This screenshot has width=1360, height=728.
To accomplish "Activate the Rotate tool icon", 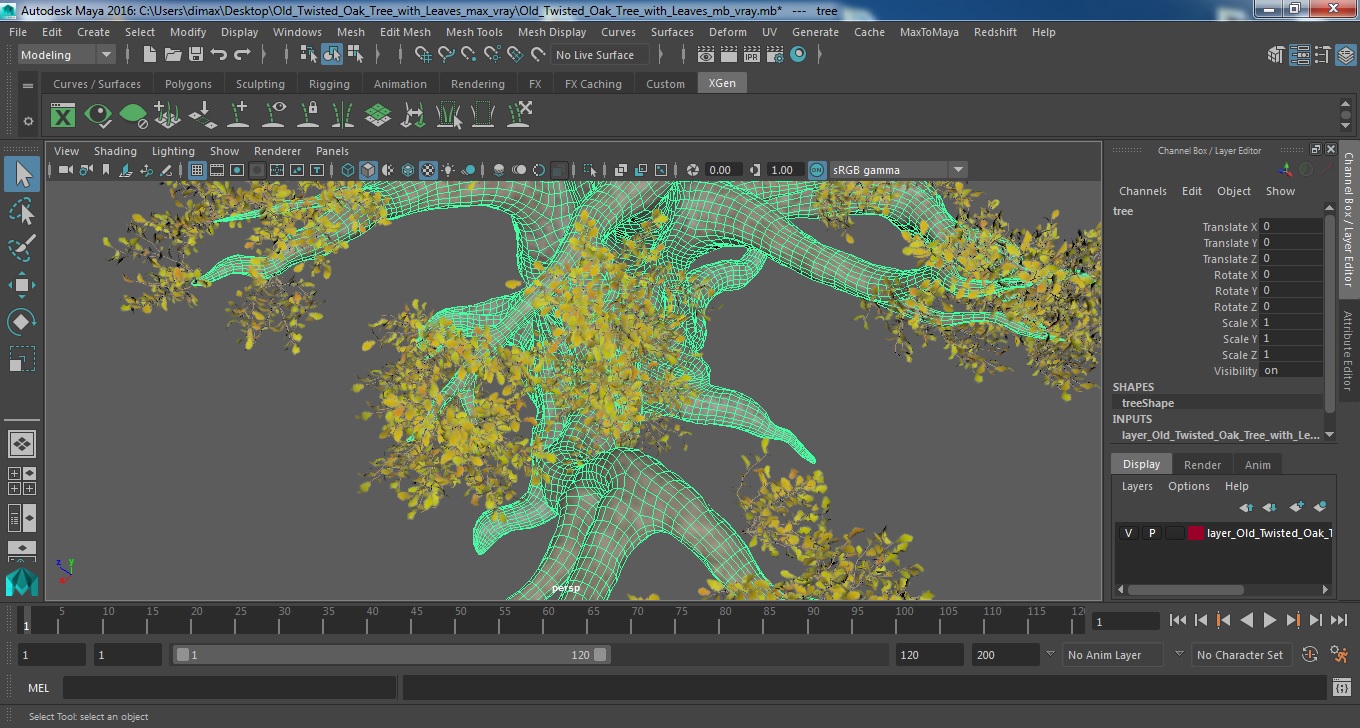I will [x=22, y=322].
